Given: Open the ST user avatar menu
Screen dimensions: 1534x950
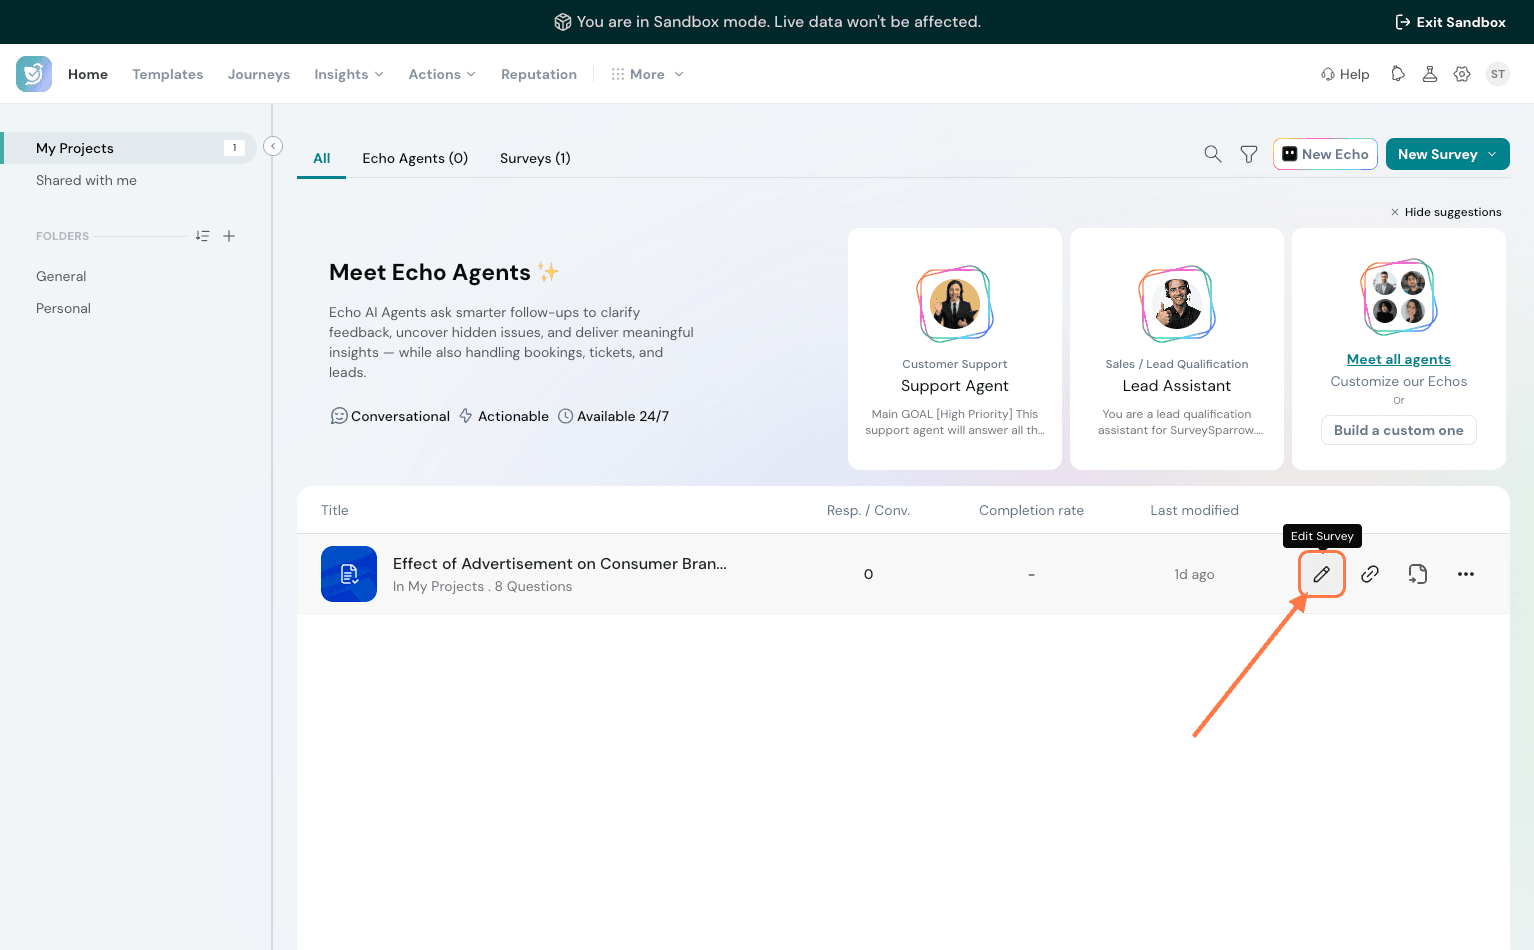Looking at the screenshot, I should point(1498,74).
